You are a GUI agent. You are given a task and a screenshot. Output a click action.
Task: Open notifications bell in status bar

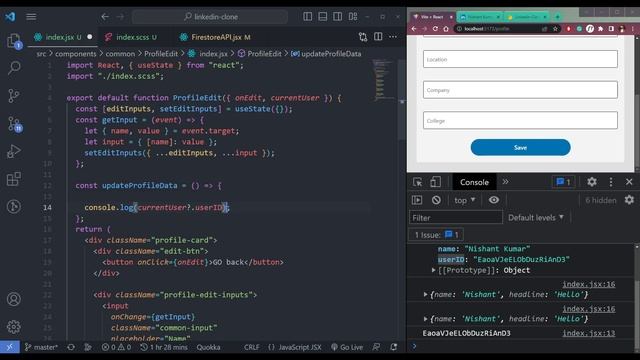tap(394, 347)
